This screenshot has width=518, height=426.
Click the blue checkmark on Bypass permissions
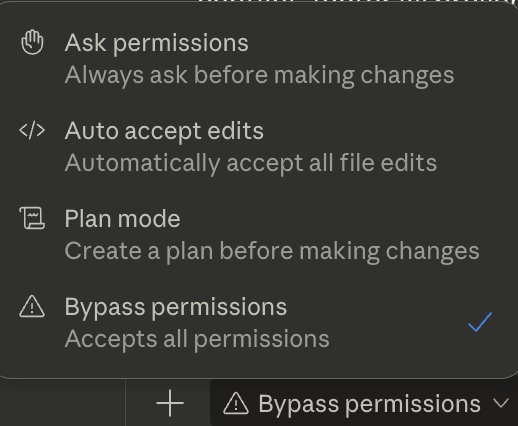[x=480, y=322]
